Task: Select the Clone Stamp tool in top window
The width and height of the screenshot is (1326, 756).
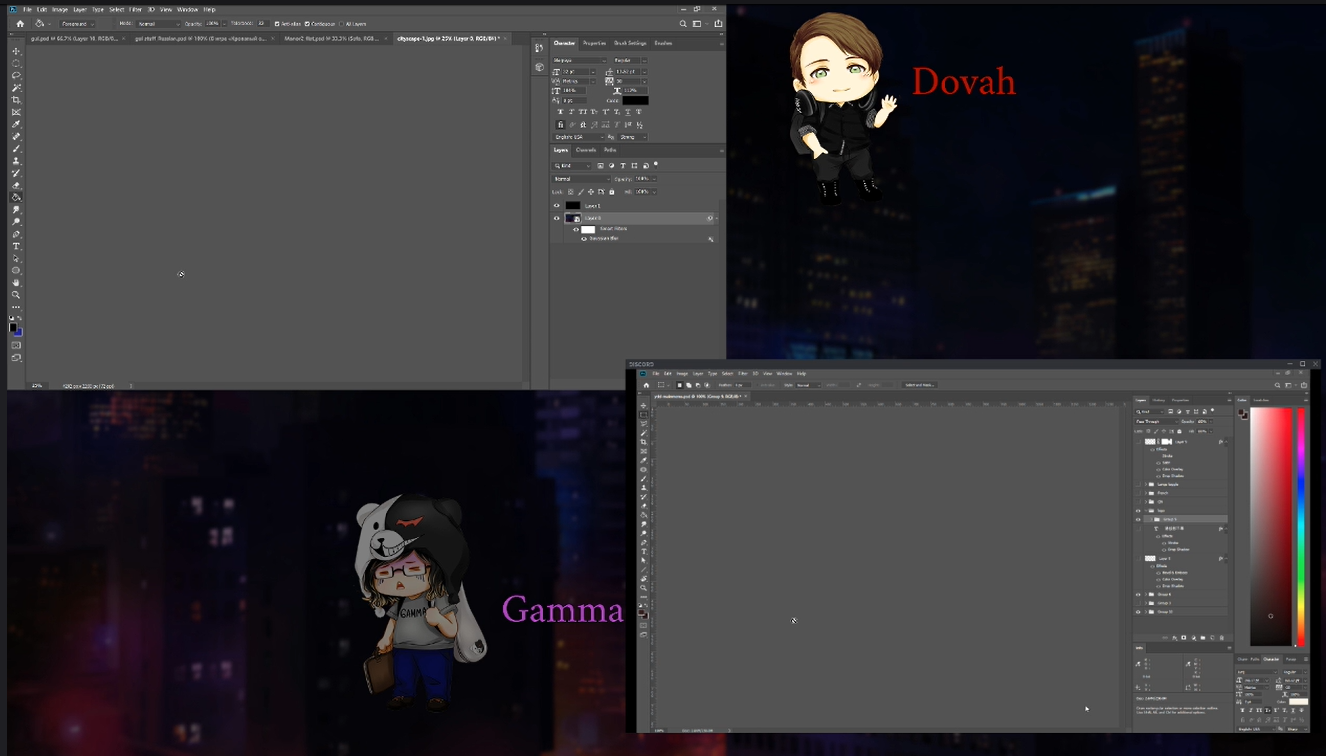Action: coord(16,161)
